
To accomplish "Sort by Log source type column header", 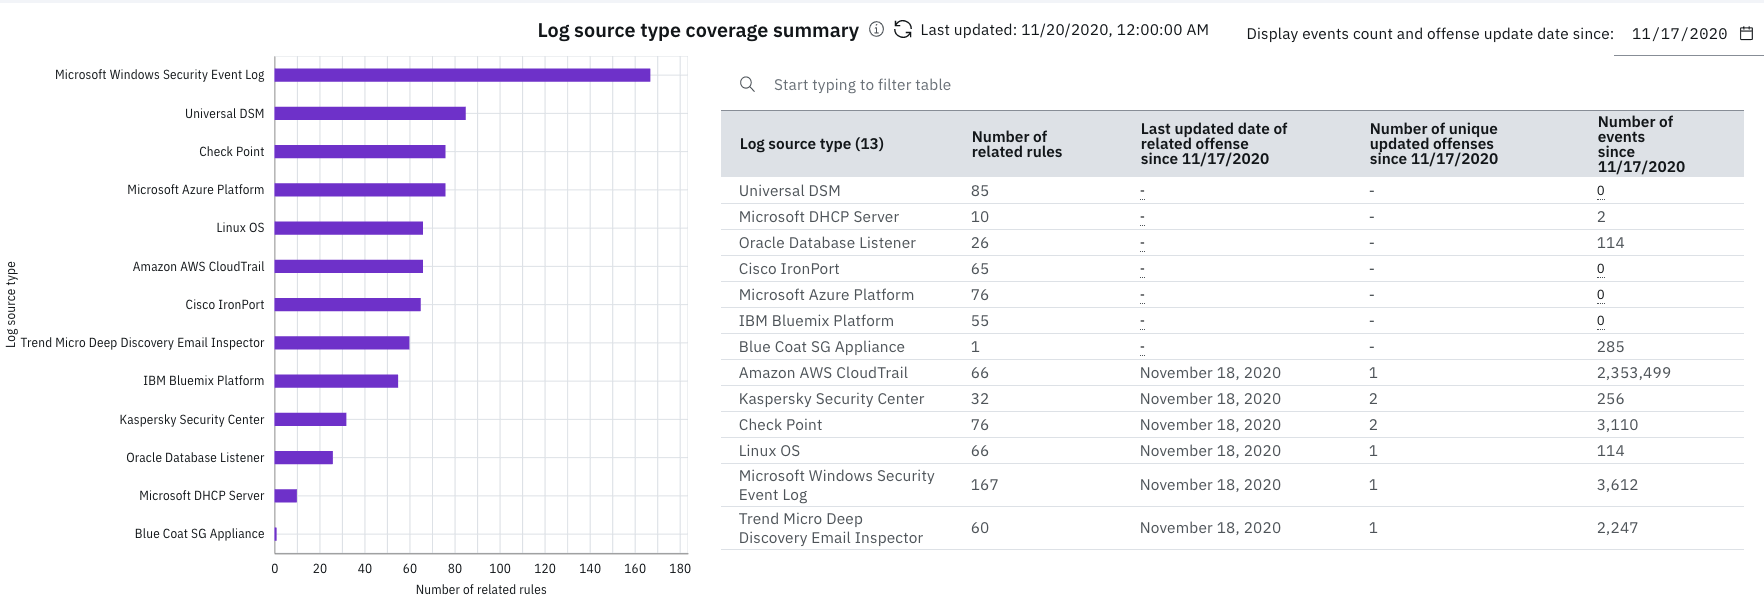I will [811, 144].
